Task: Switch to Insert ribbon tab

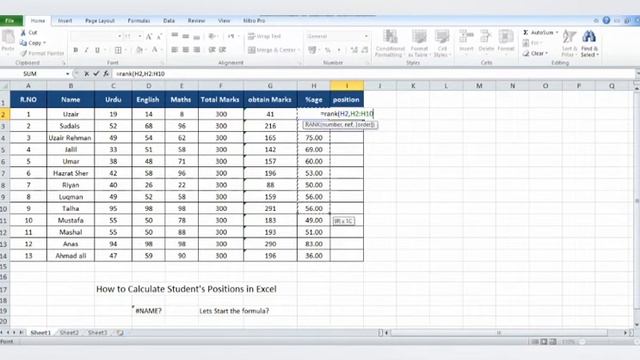Action: (x=64, y=20)
